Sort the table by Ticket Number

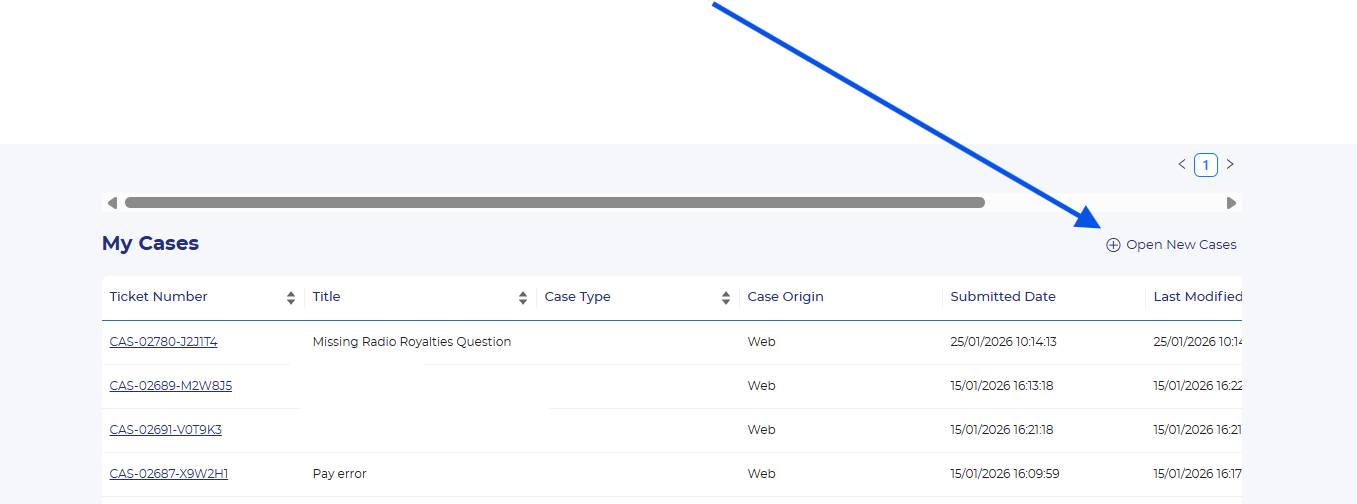(x=291, y=297)
